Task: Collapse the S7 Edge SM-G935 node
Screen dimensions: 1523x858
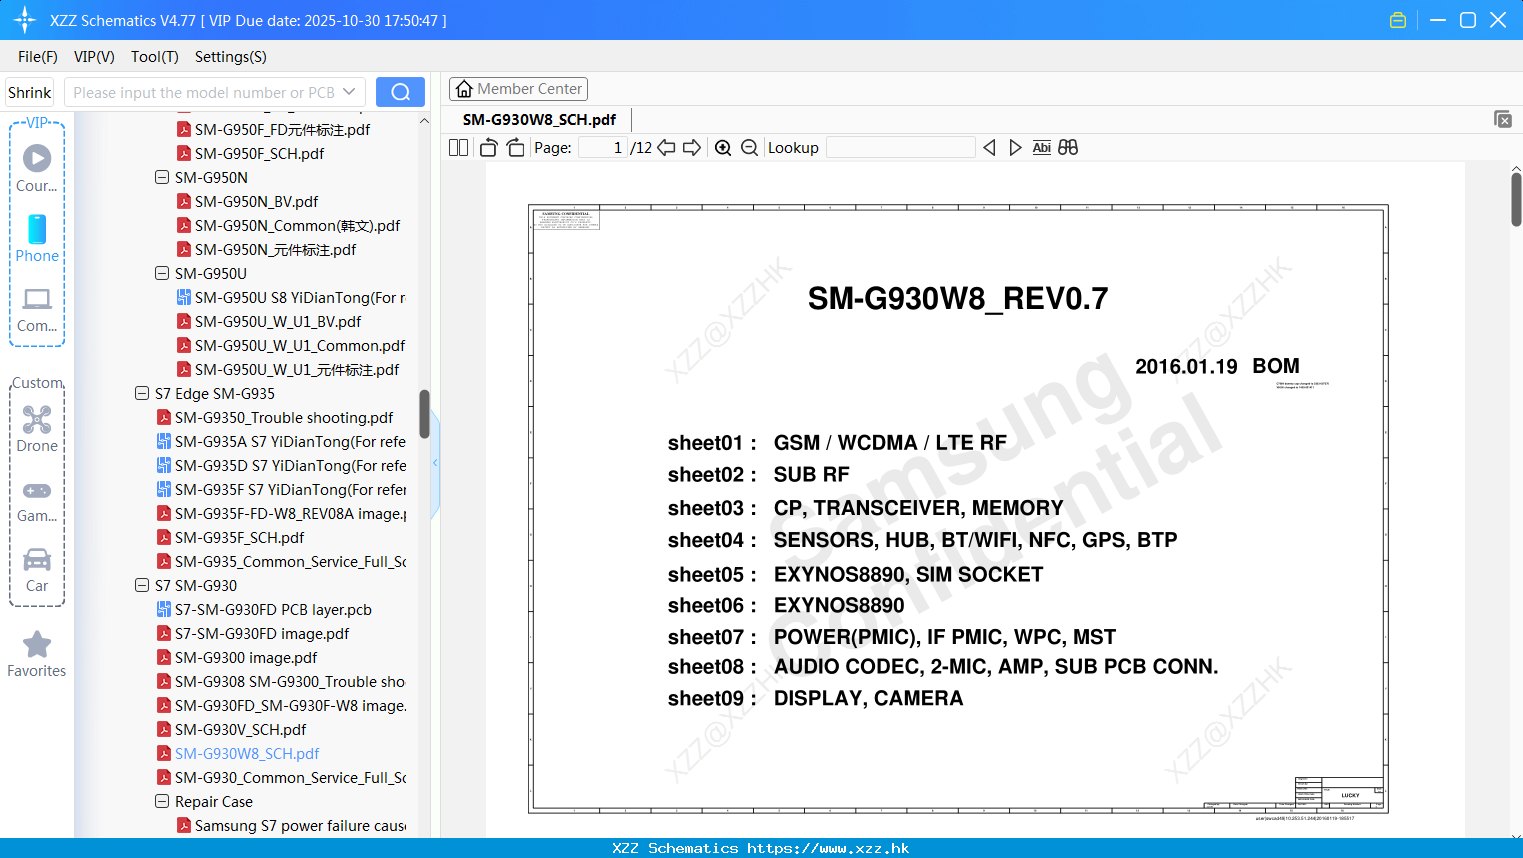Action: tap(142, 393)
